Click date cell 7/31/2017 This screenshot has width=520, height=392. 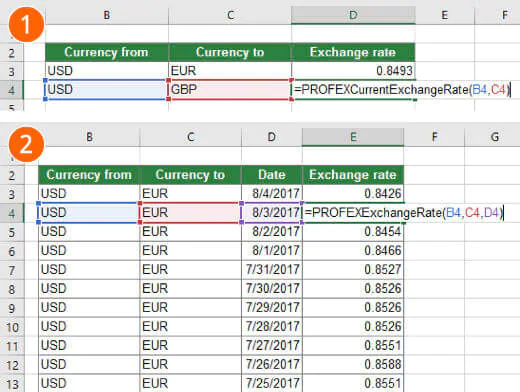point(272,269)
